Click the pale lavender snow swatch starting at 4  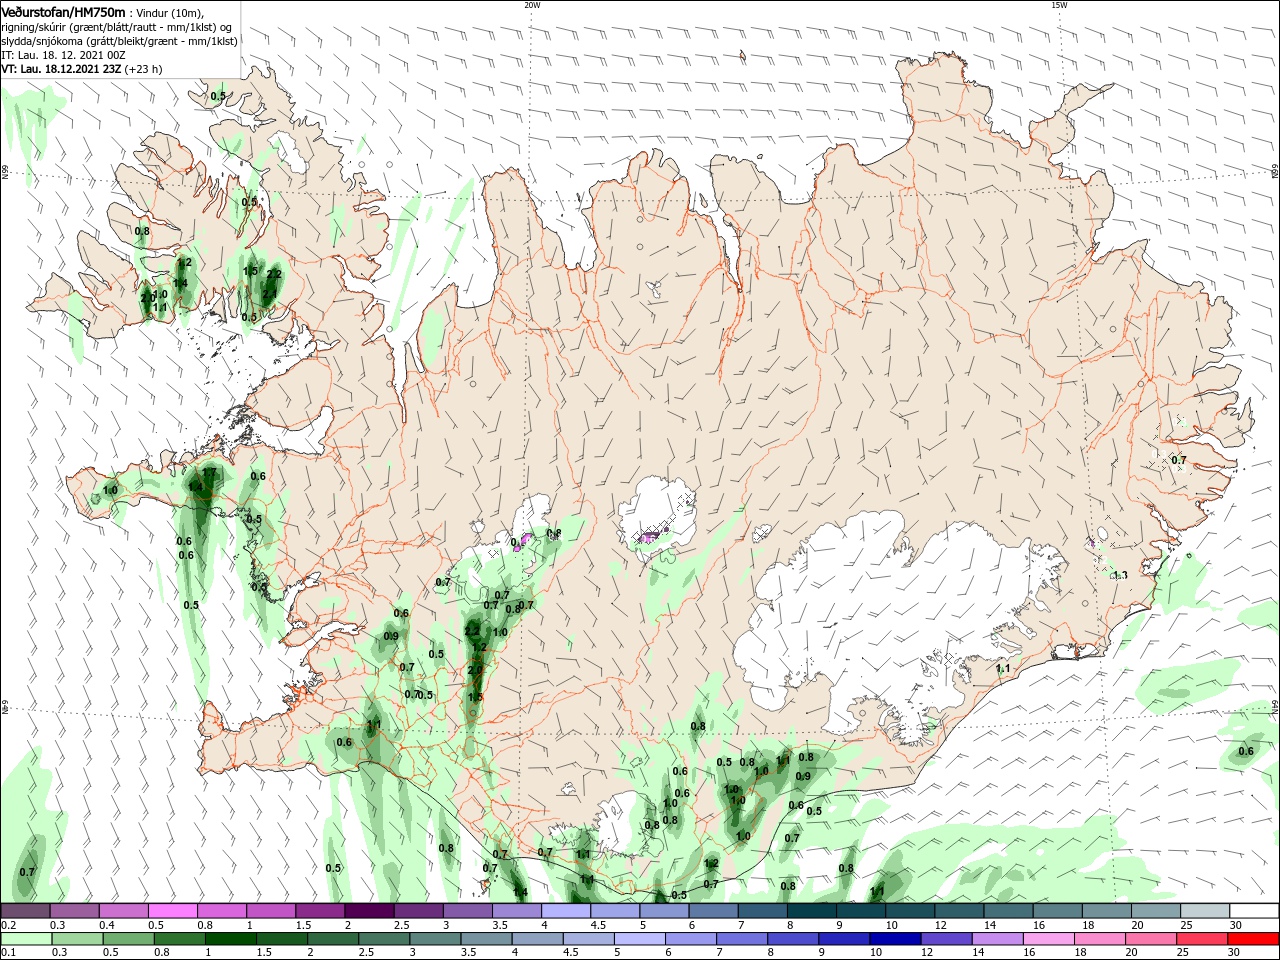(565, 911)
